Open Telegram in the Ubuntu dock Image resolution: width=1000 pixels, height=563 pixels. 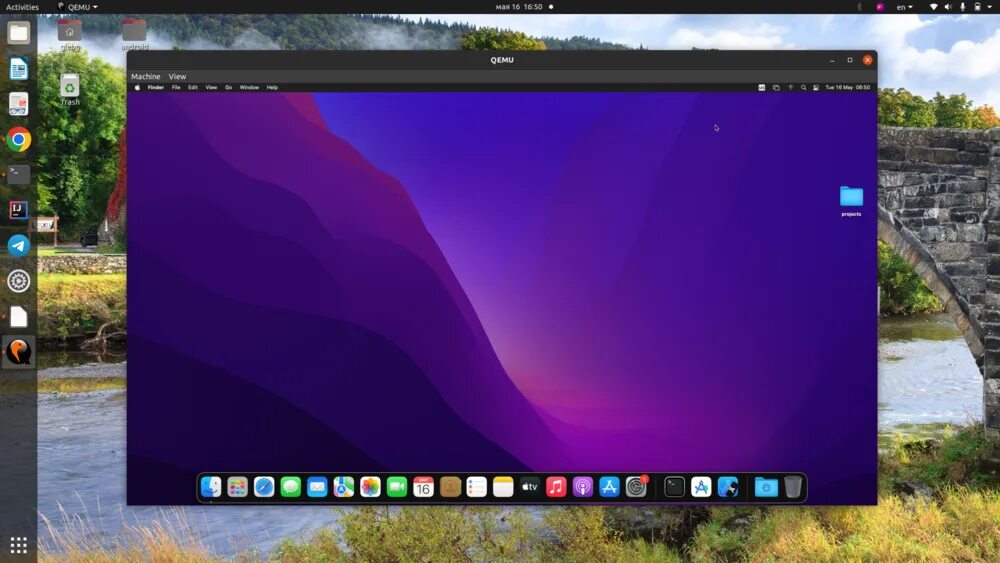pyautogui.click(x=18, y=245)
